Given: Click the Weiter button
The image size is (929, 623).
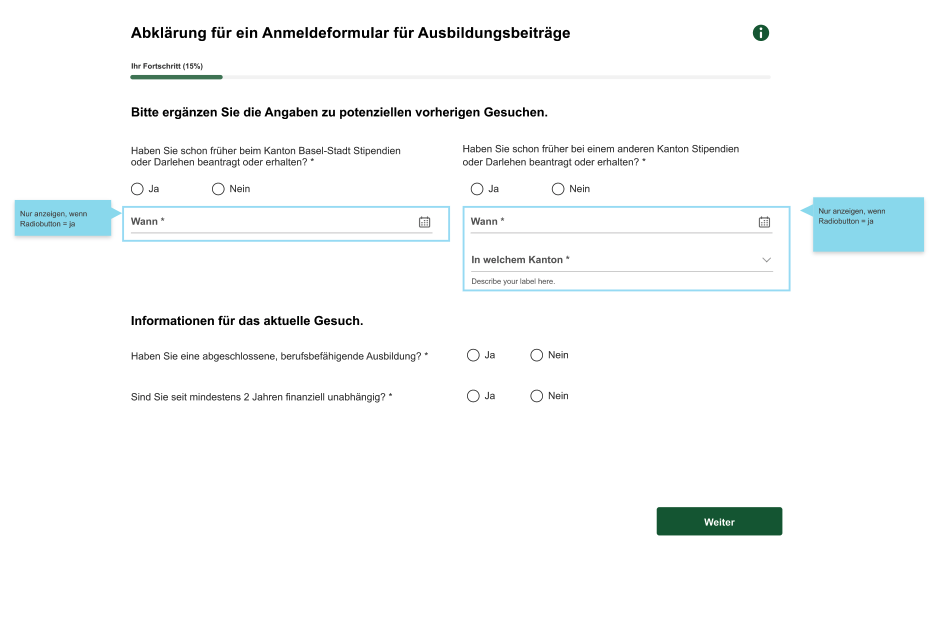Looking at the screenshot, I should [719, 521].
